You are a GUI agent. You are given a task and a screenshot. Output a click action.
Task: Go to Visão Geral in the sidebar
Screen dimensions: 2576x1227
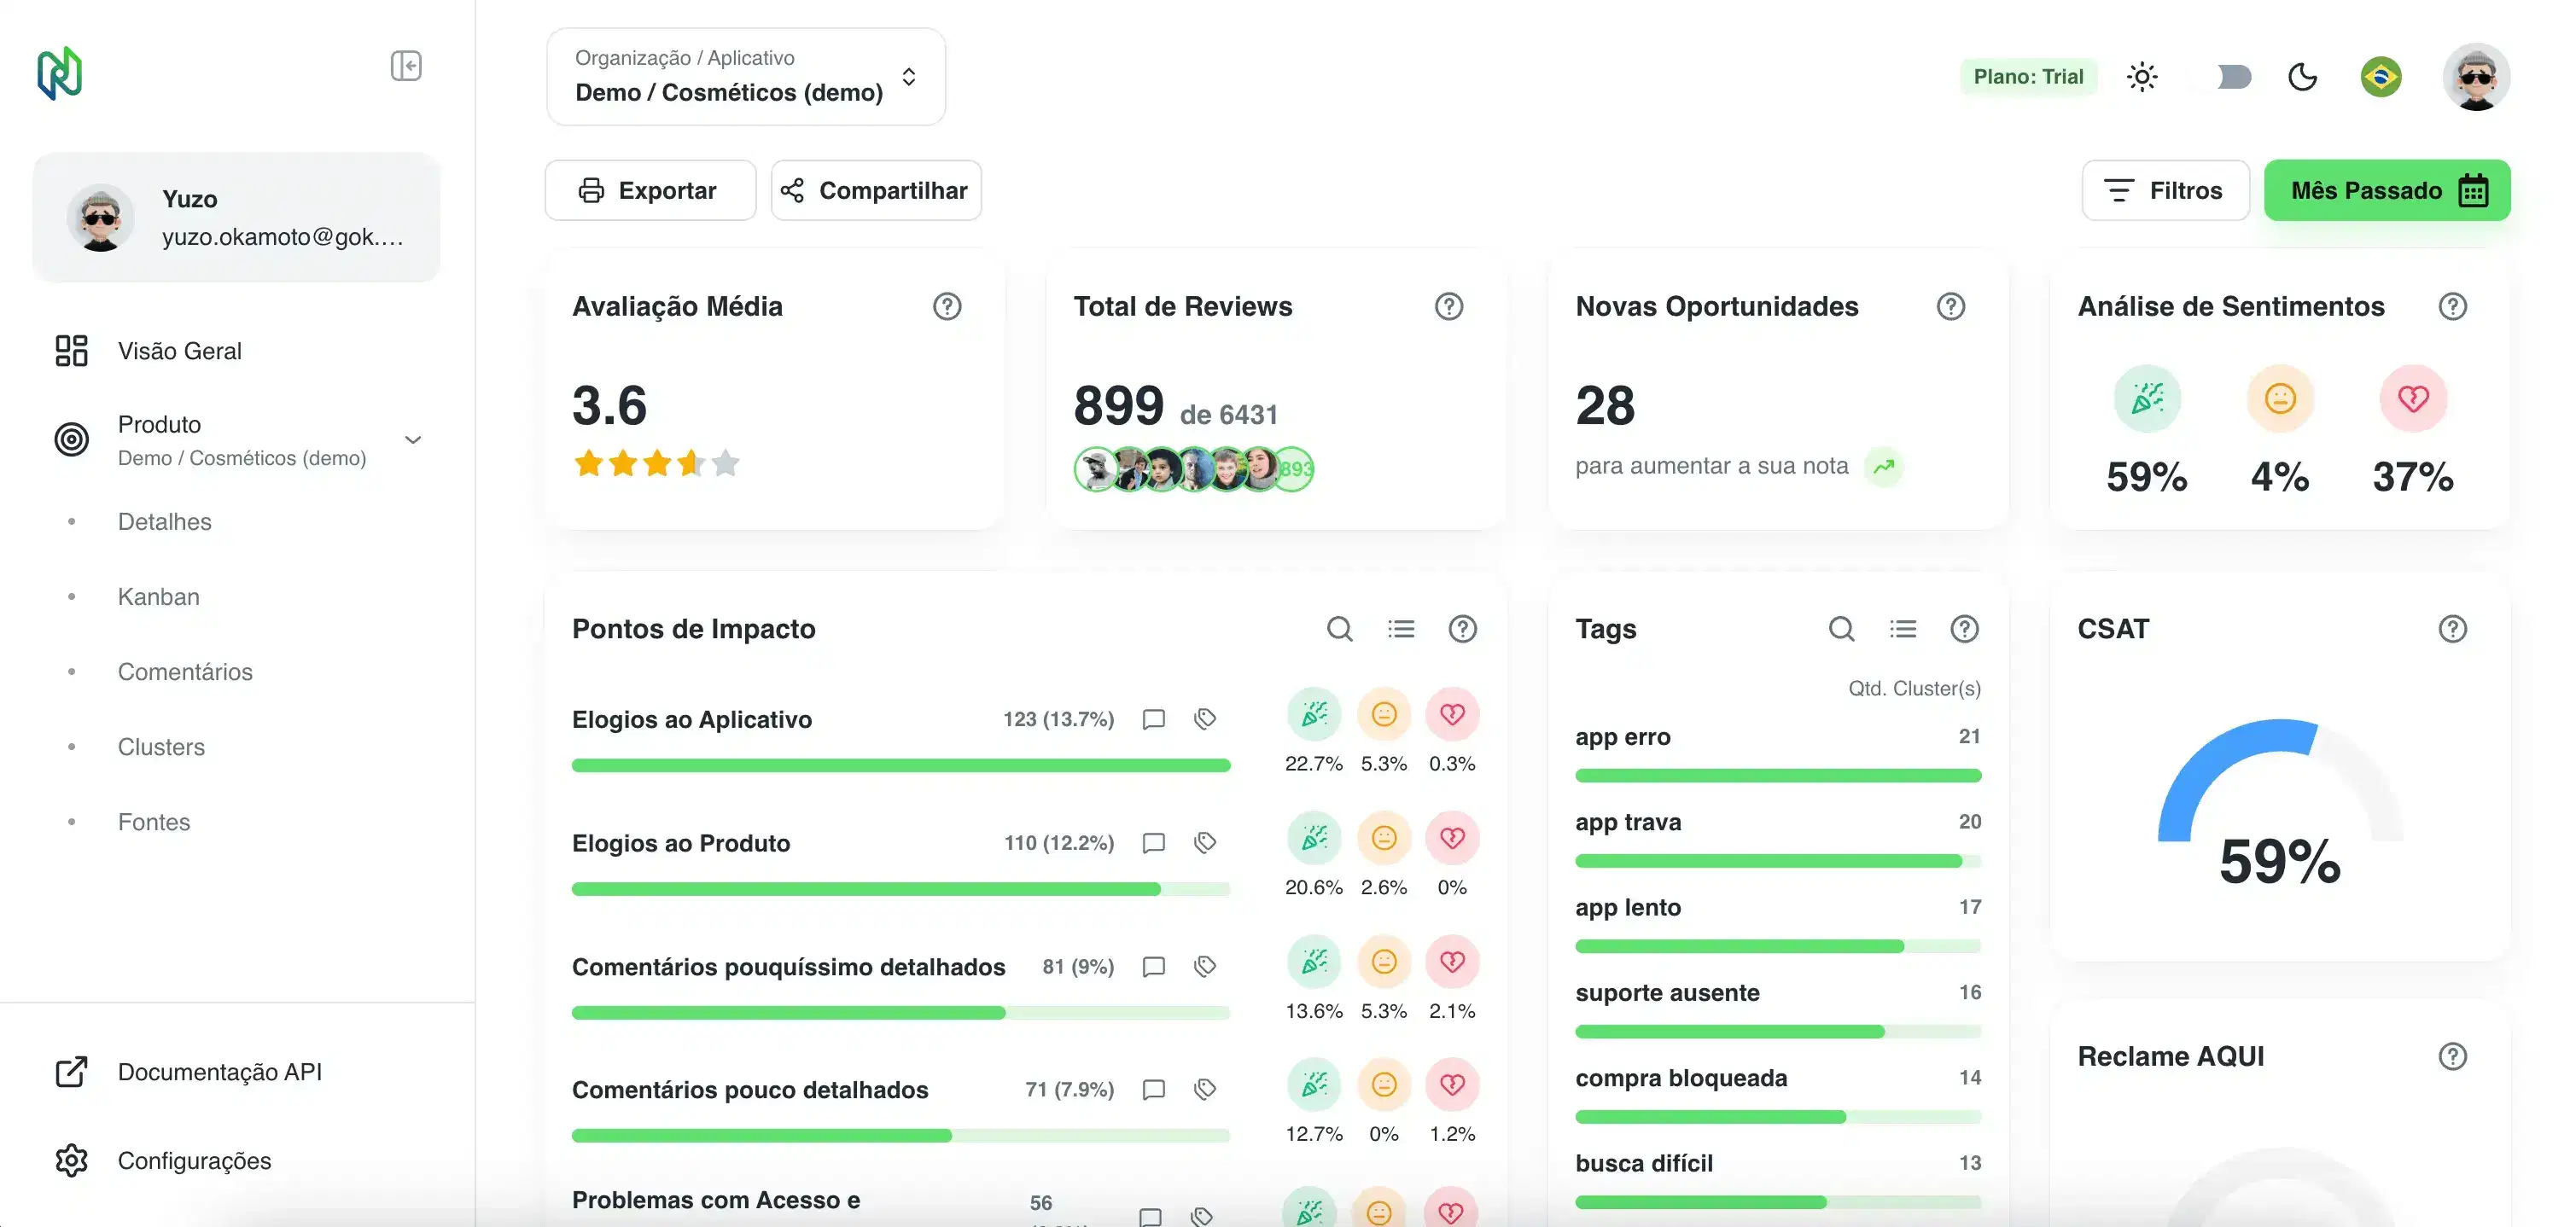[180, 351]
